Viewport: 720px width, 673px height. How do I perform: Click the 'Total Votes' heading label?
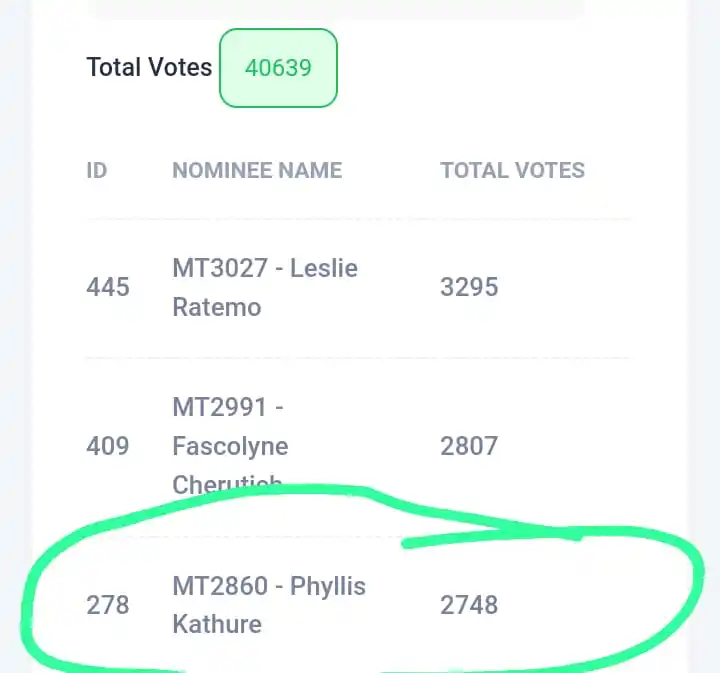point(149,67)
